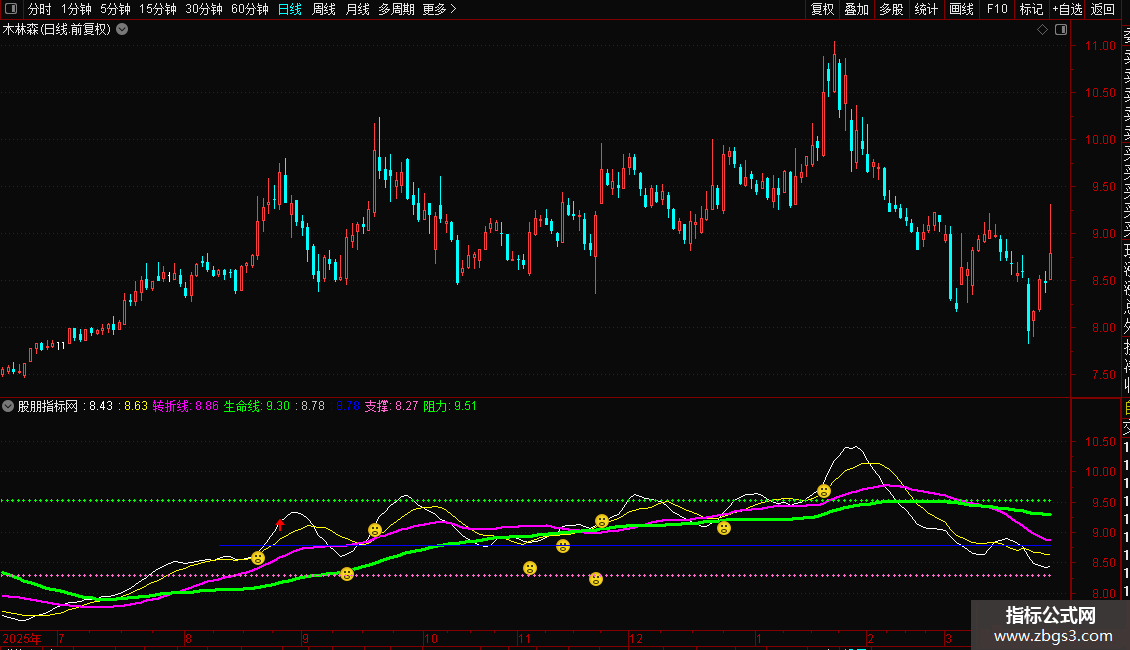This screenshot has height=650, width=1130.
Task: Expand the 更多 periods dropdown
Action: [440, 10]
